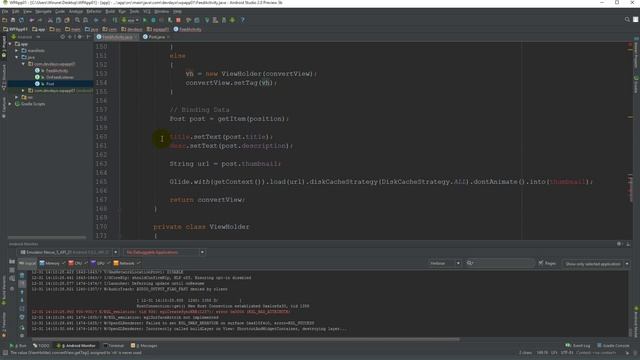This screenshot has width=640, height=360.
Task: Click the Cut toolbar icon
Action: tap(50, 20)
